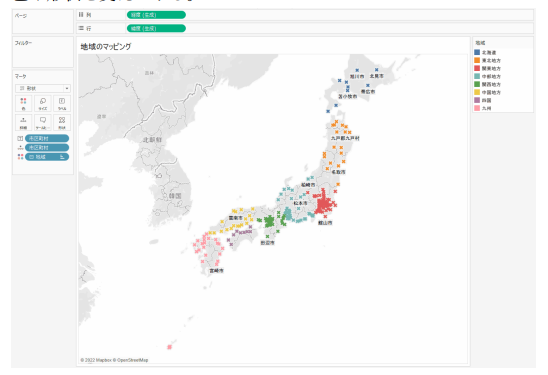Select 九州 label in the legend
The image size is (548, 375).
486,108
